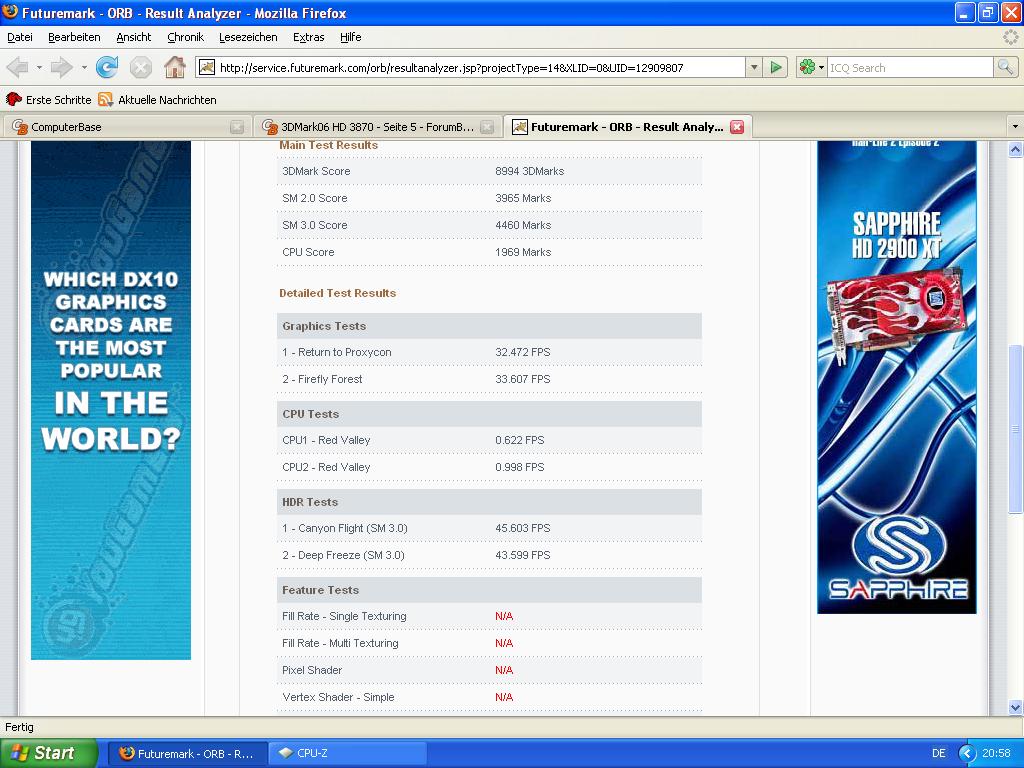The width and height of the screenshot is (1024, 768).
Task: Click the site favicon in the address bar
Action: pos(207,67)
